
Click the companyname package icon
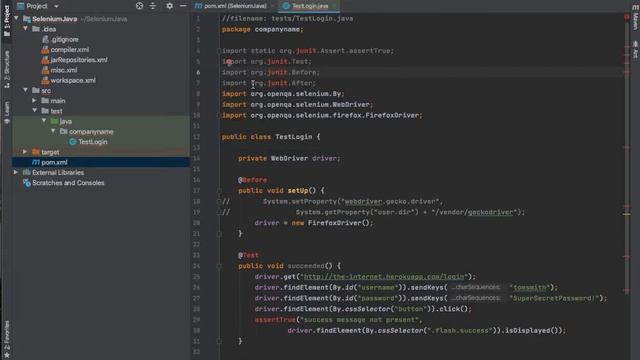(63, 131)
